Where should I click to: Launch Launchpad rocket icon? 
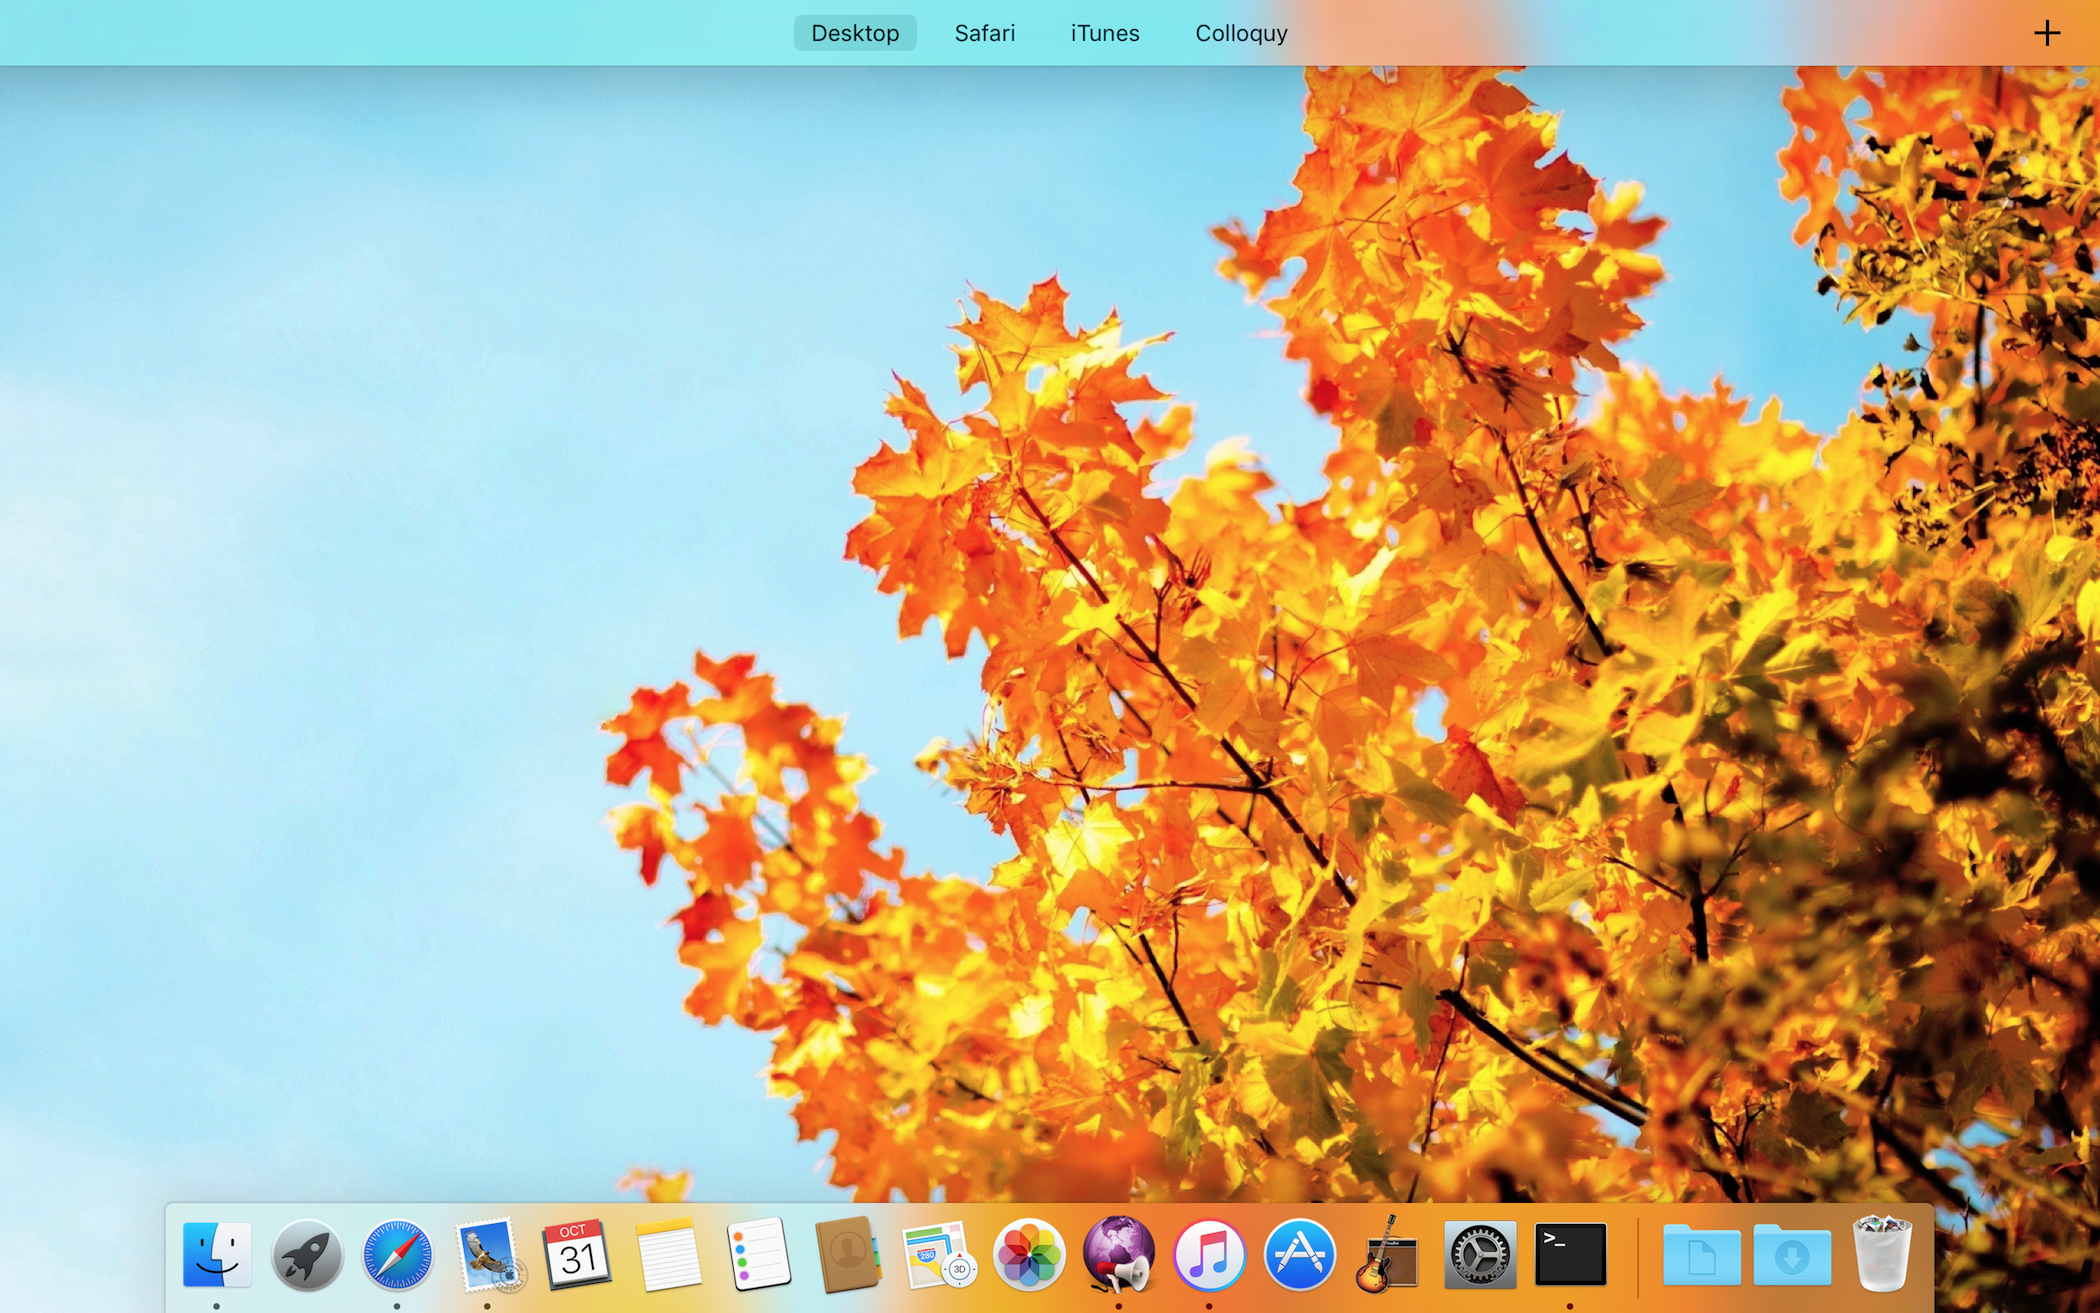point(307,1254)
